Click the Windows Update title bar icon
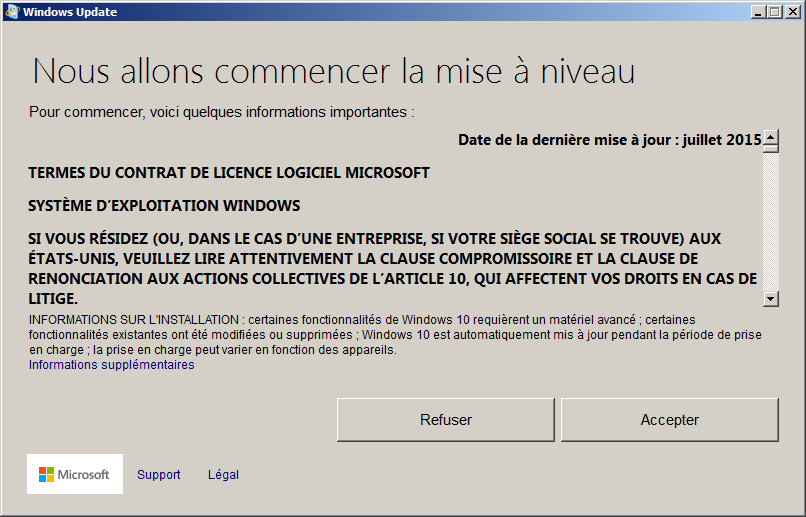 12,11
